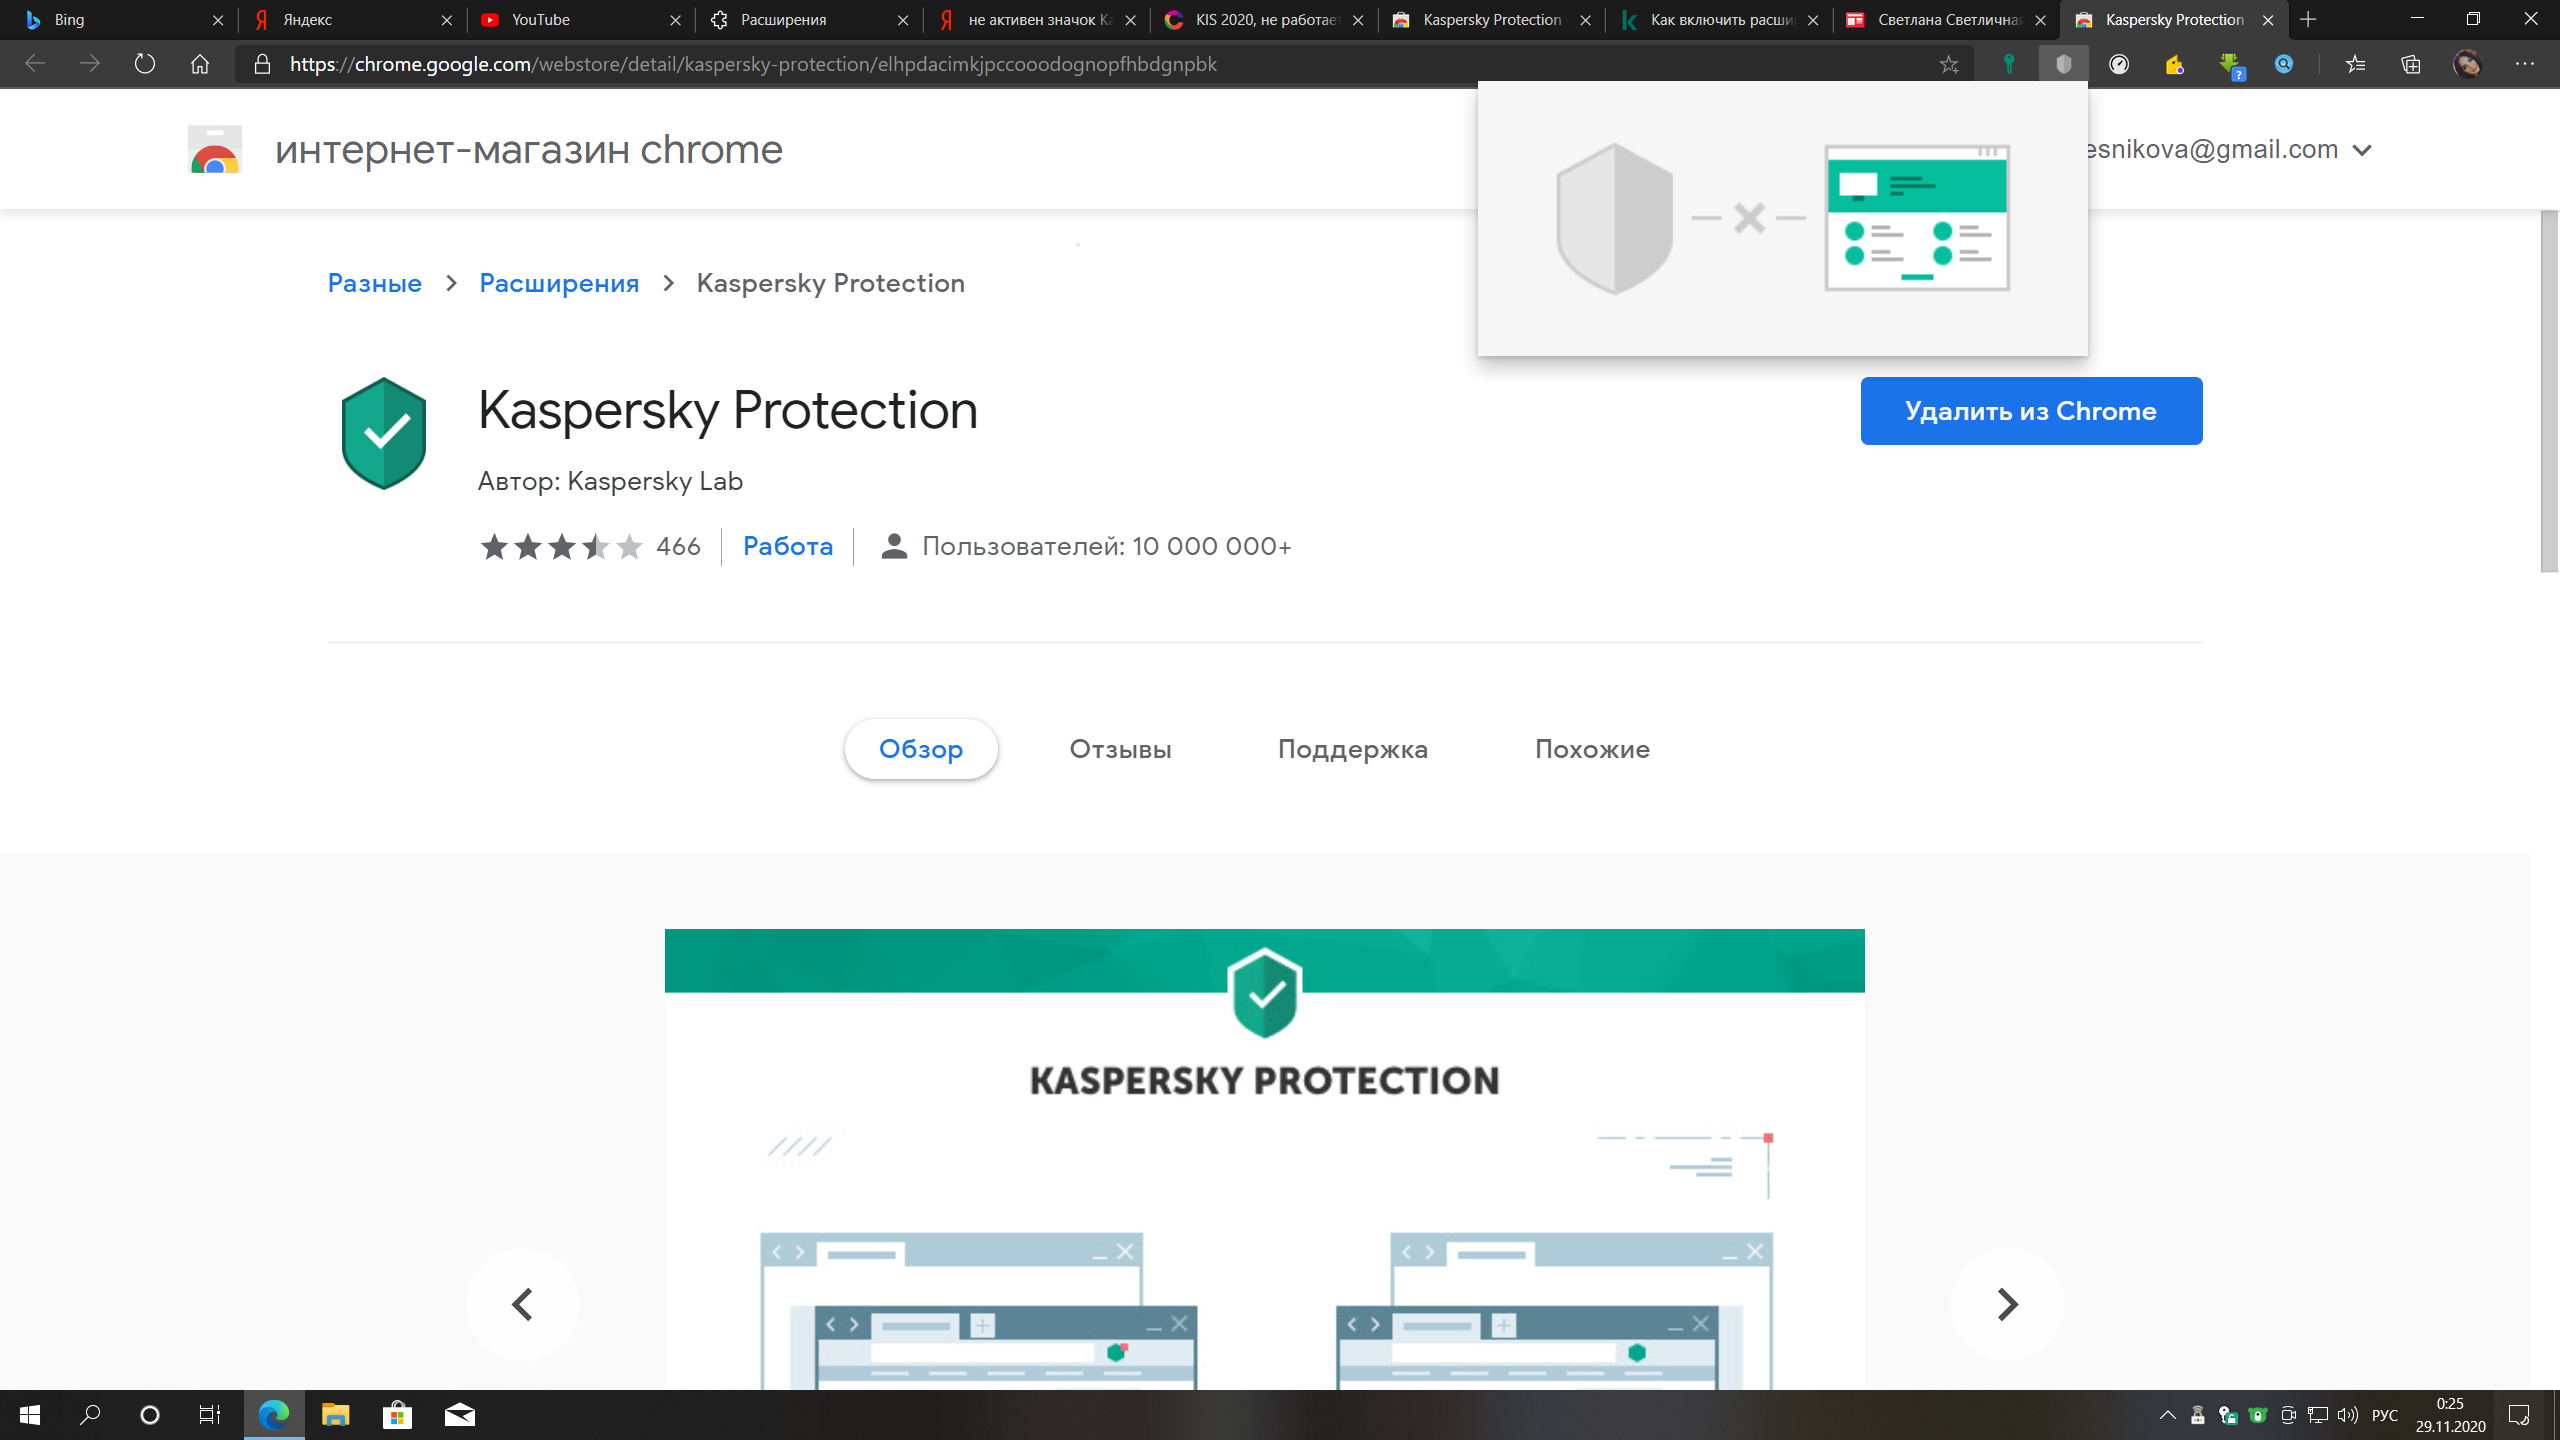This screenshot has height=1440, width=2560.
Task: Close the YouTube tab
Action: click(x=675, y=20)
